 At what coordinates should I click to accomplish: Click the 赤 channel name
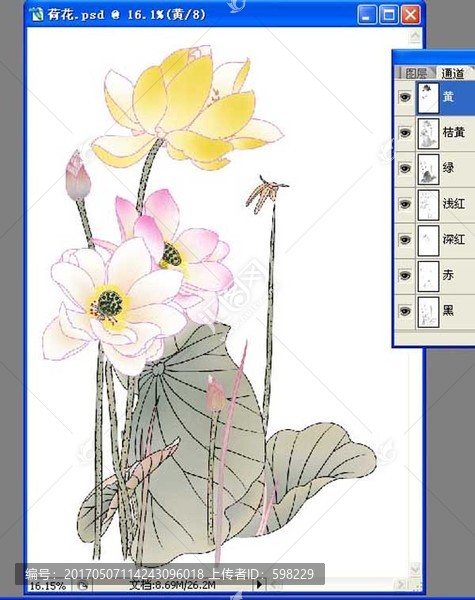point(448,275)
